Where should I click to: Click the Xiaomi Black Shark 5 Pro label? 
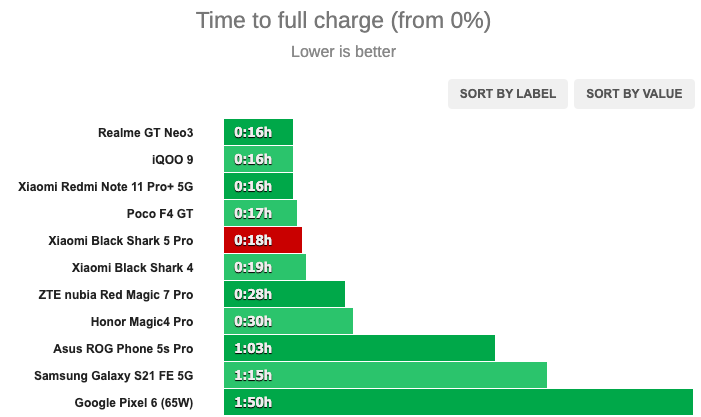pos(121,240)
